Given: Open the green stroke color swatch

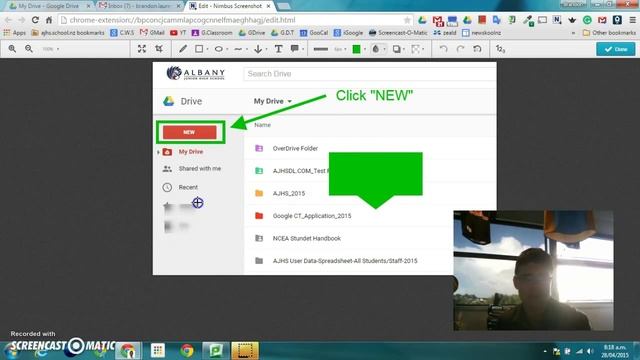Looking at the screenshot, I should pos(356,49).
